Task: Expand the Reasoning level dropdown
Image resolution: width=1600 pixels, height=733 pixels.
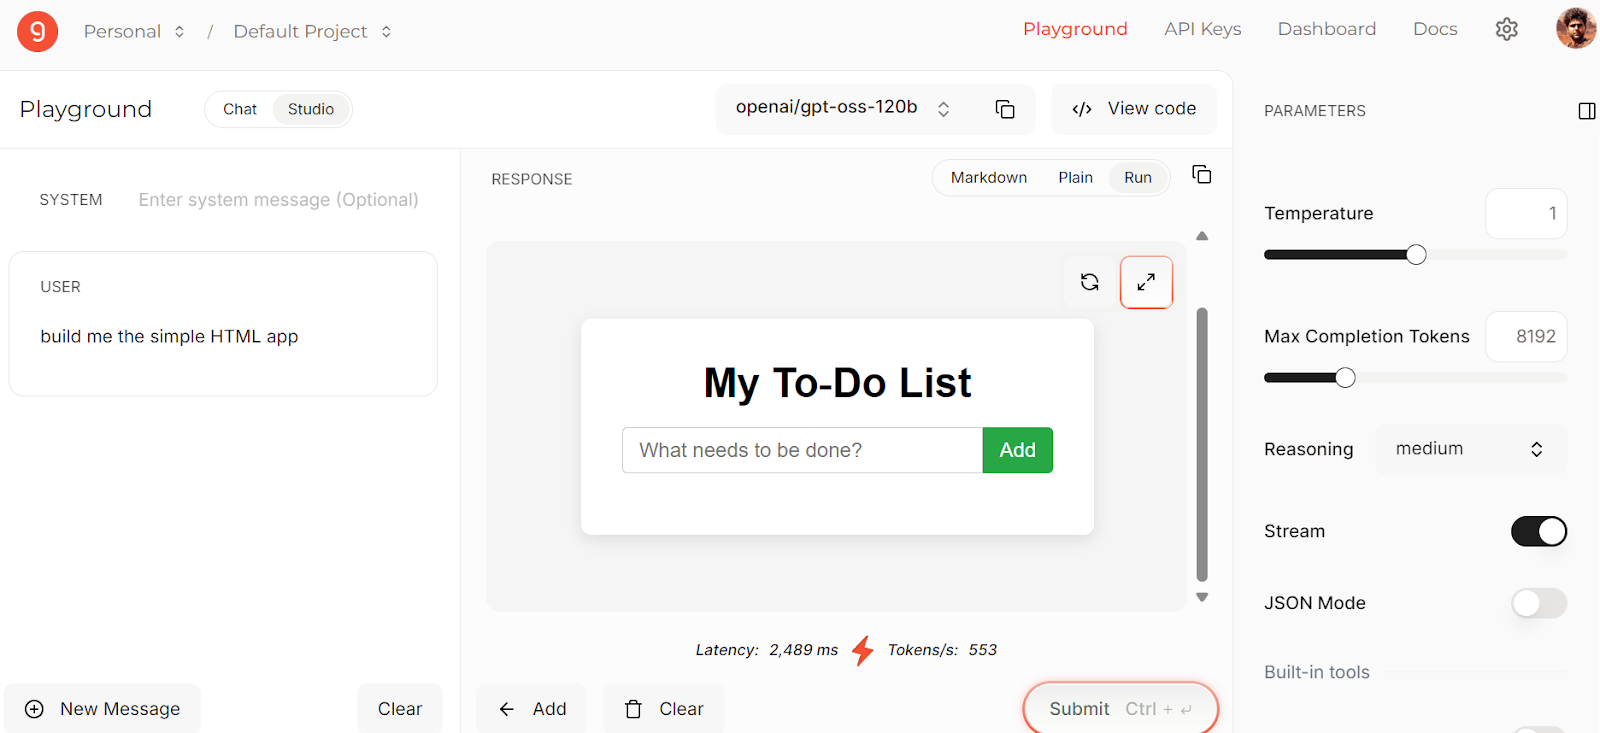Action: pos(1469,449)
